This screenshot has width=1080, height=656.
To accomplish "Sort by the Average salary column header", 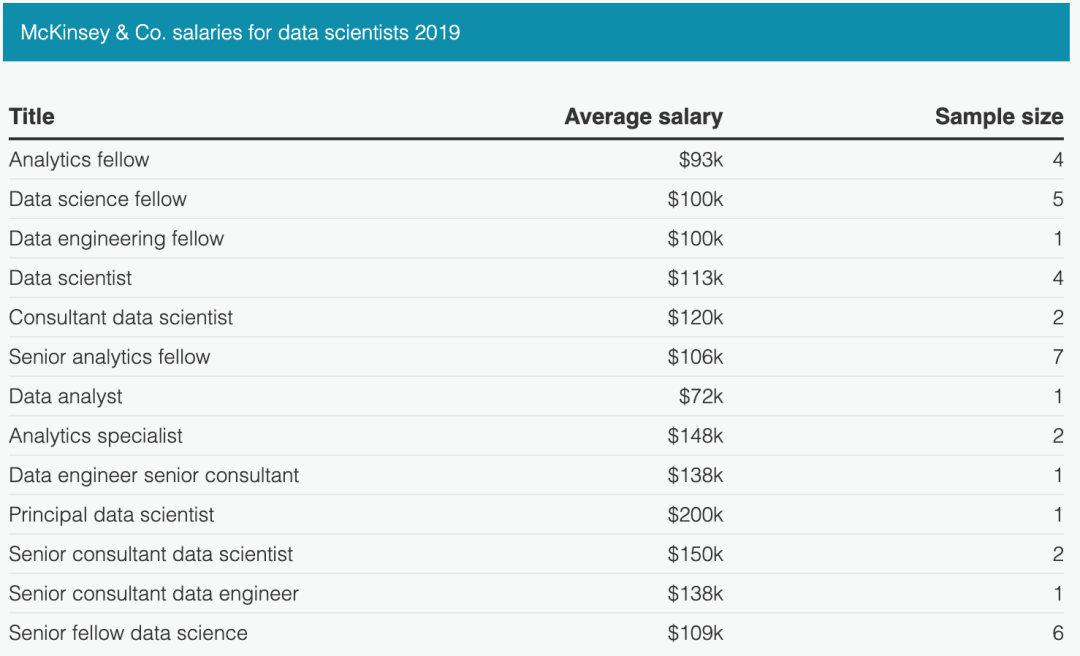I will (x=643, y=117).
